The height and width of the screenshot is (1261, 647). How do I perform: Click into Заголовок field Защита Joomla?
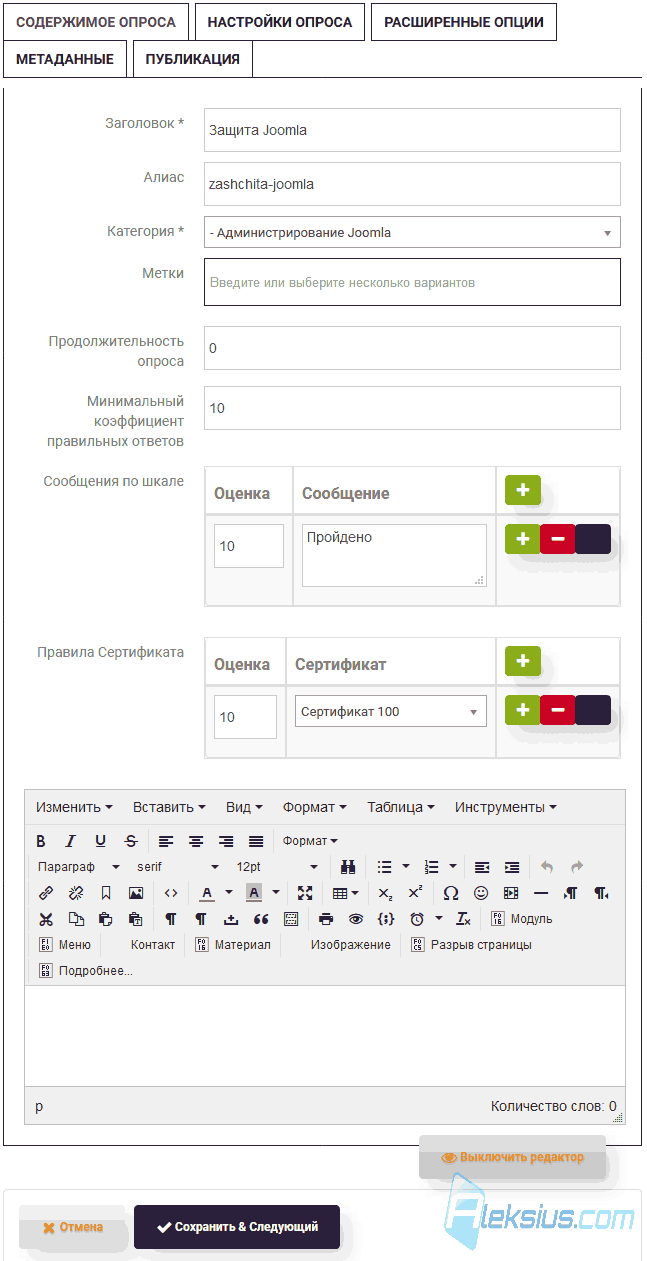[412, 130]
